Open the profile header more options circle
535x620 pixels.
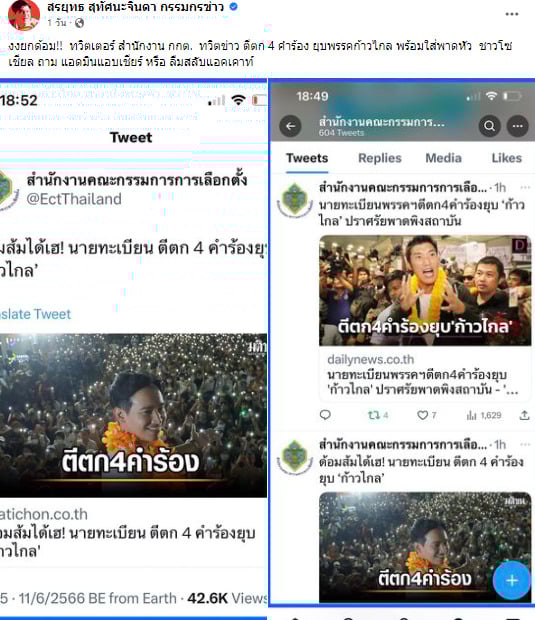(518, 126)
